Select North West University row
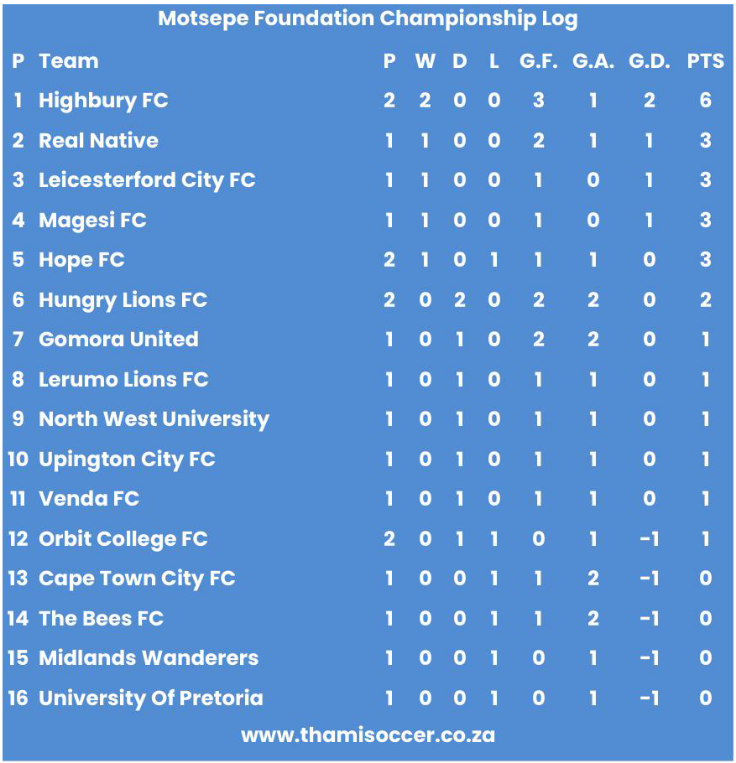The width and height of the screenshot is (736, 763). coord(368,419)
